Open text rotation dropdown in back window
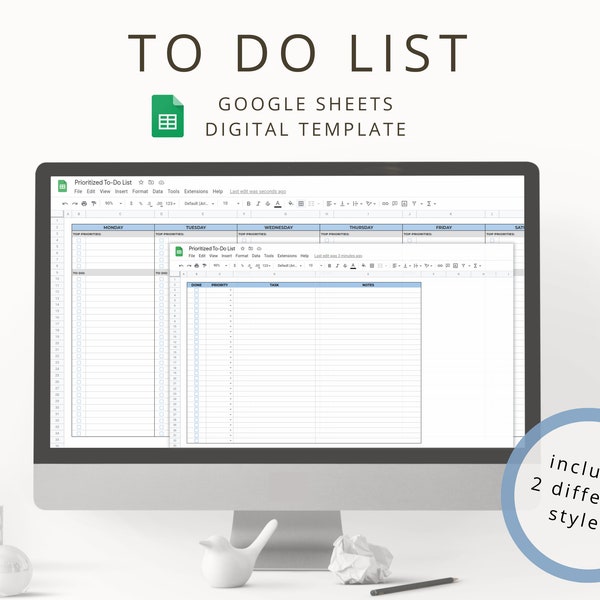The image size is (600, 600). click(x=371, y=204)
